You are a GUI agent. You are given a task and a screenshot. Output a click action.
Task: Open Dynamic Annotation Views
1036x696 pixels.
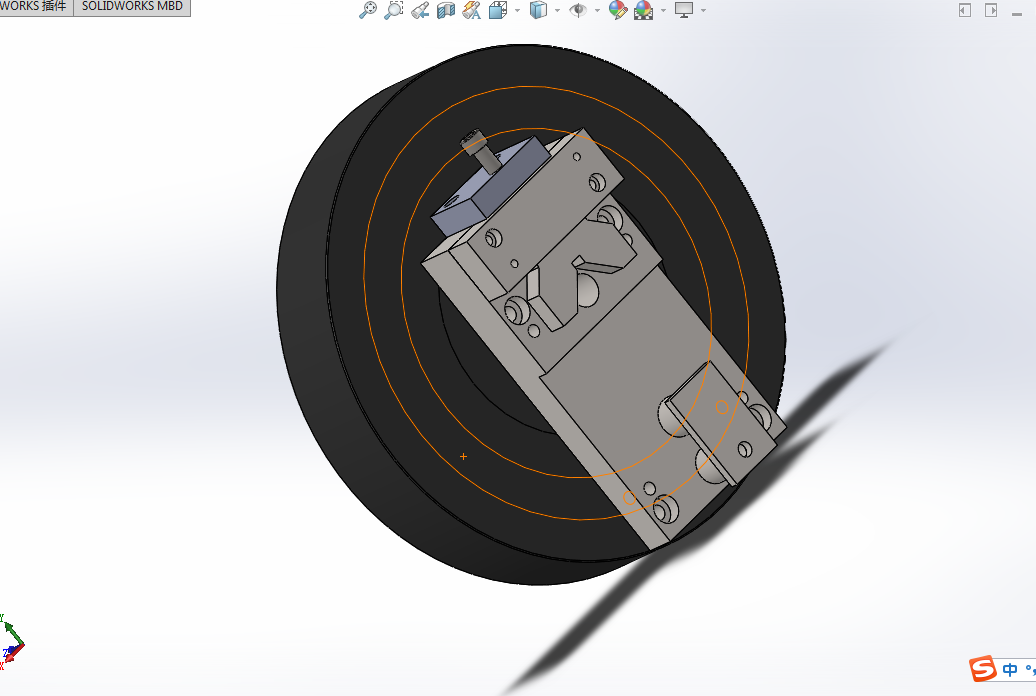tap(472, 10)
